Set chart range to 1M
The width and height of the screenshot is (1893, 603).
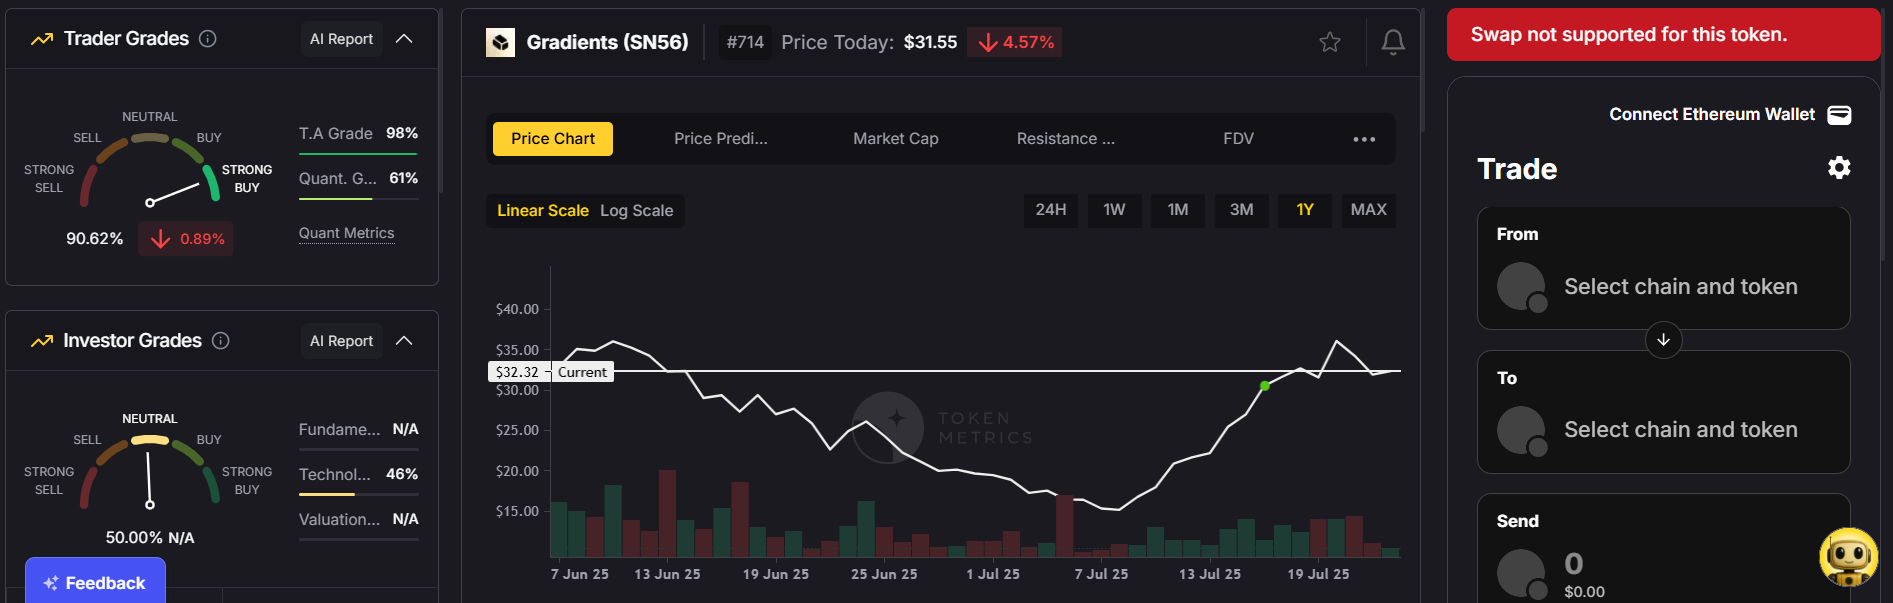coord(1178,210)
